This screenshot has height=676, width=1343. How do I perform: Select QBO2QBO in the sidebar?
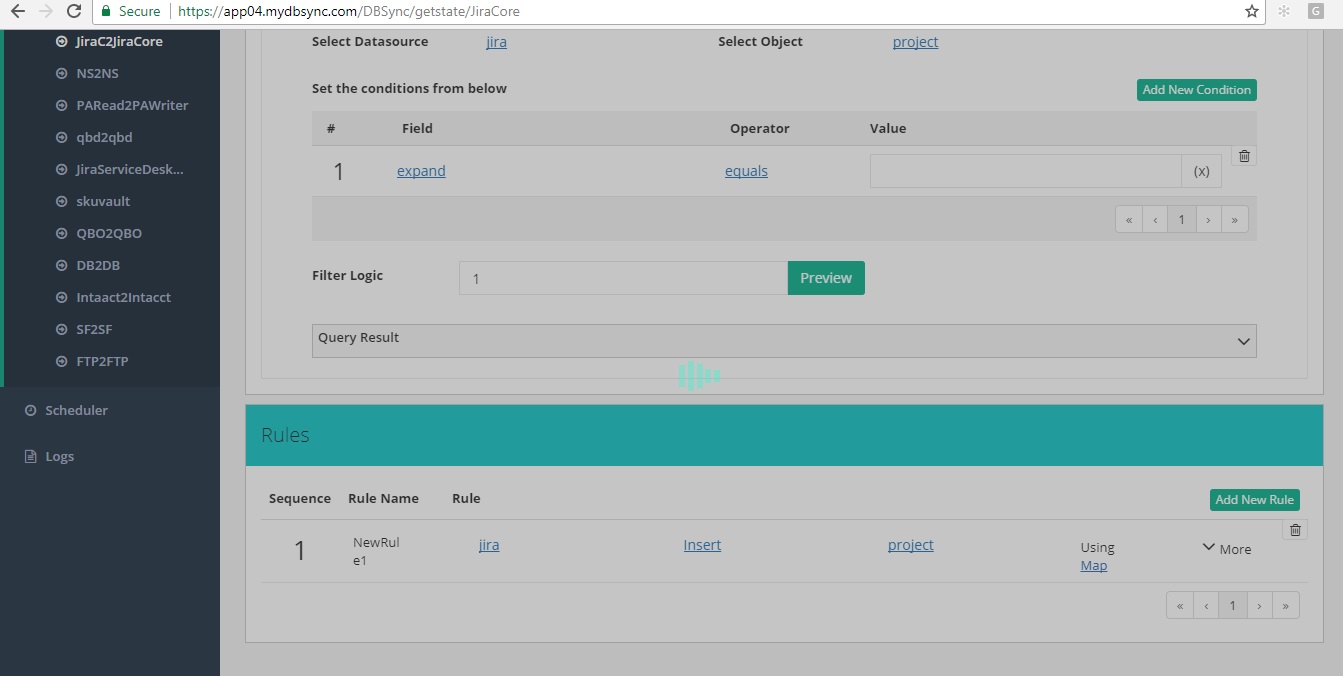pyautogui.click(x=109, y=233)
